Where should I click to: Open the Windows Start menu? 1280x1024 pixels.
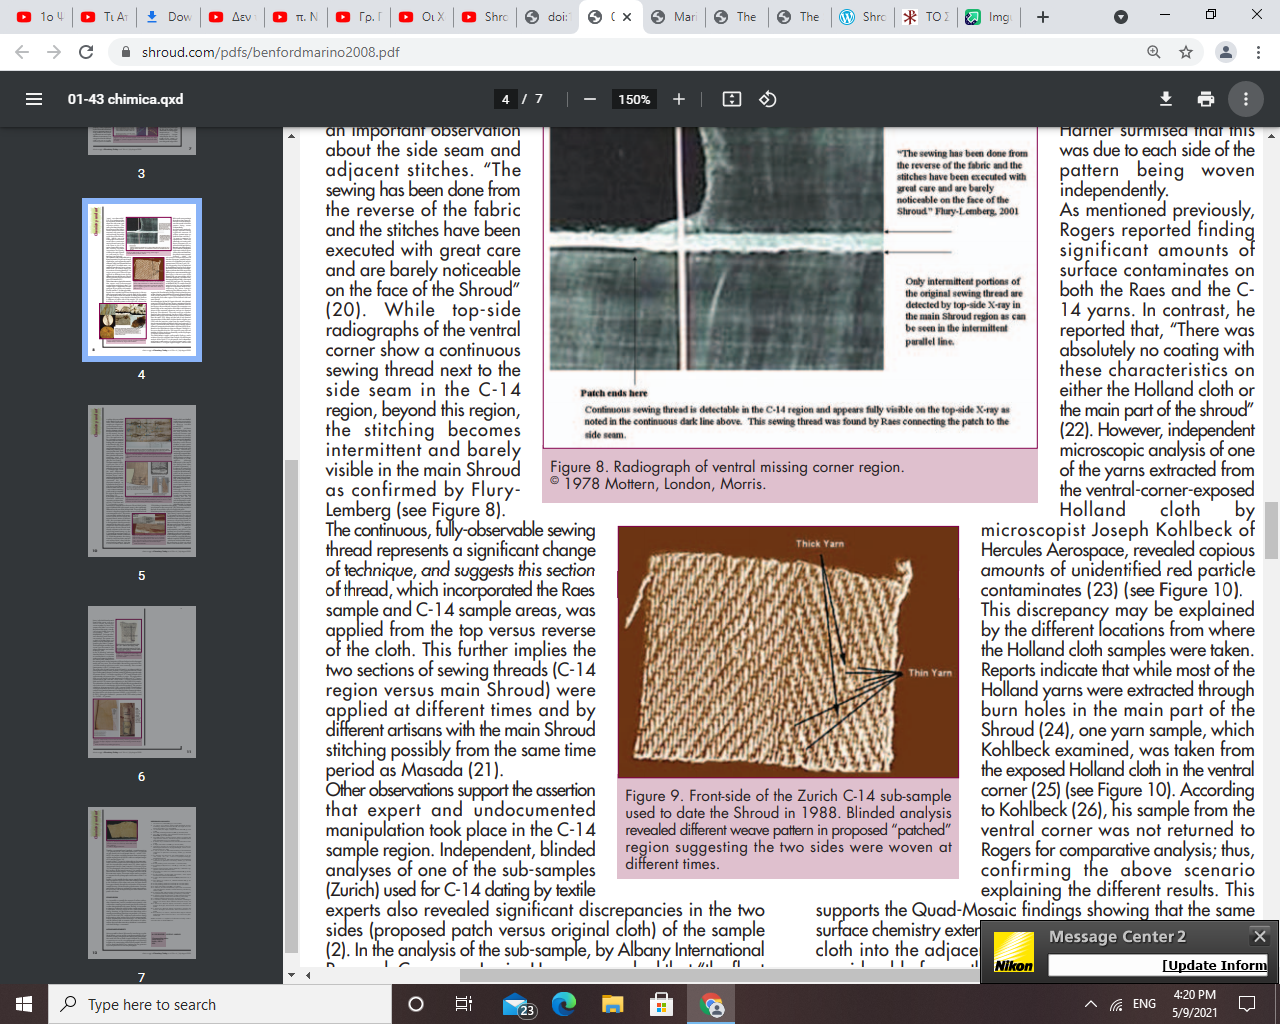tap(24, 1004)
